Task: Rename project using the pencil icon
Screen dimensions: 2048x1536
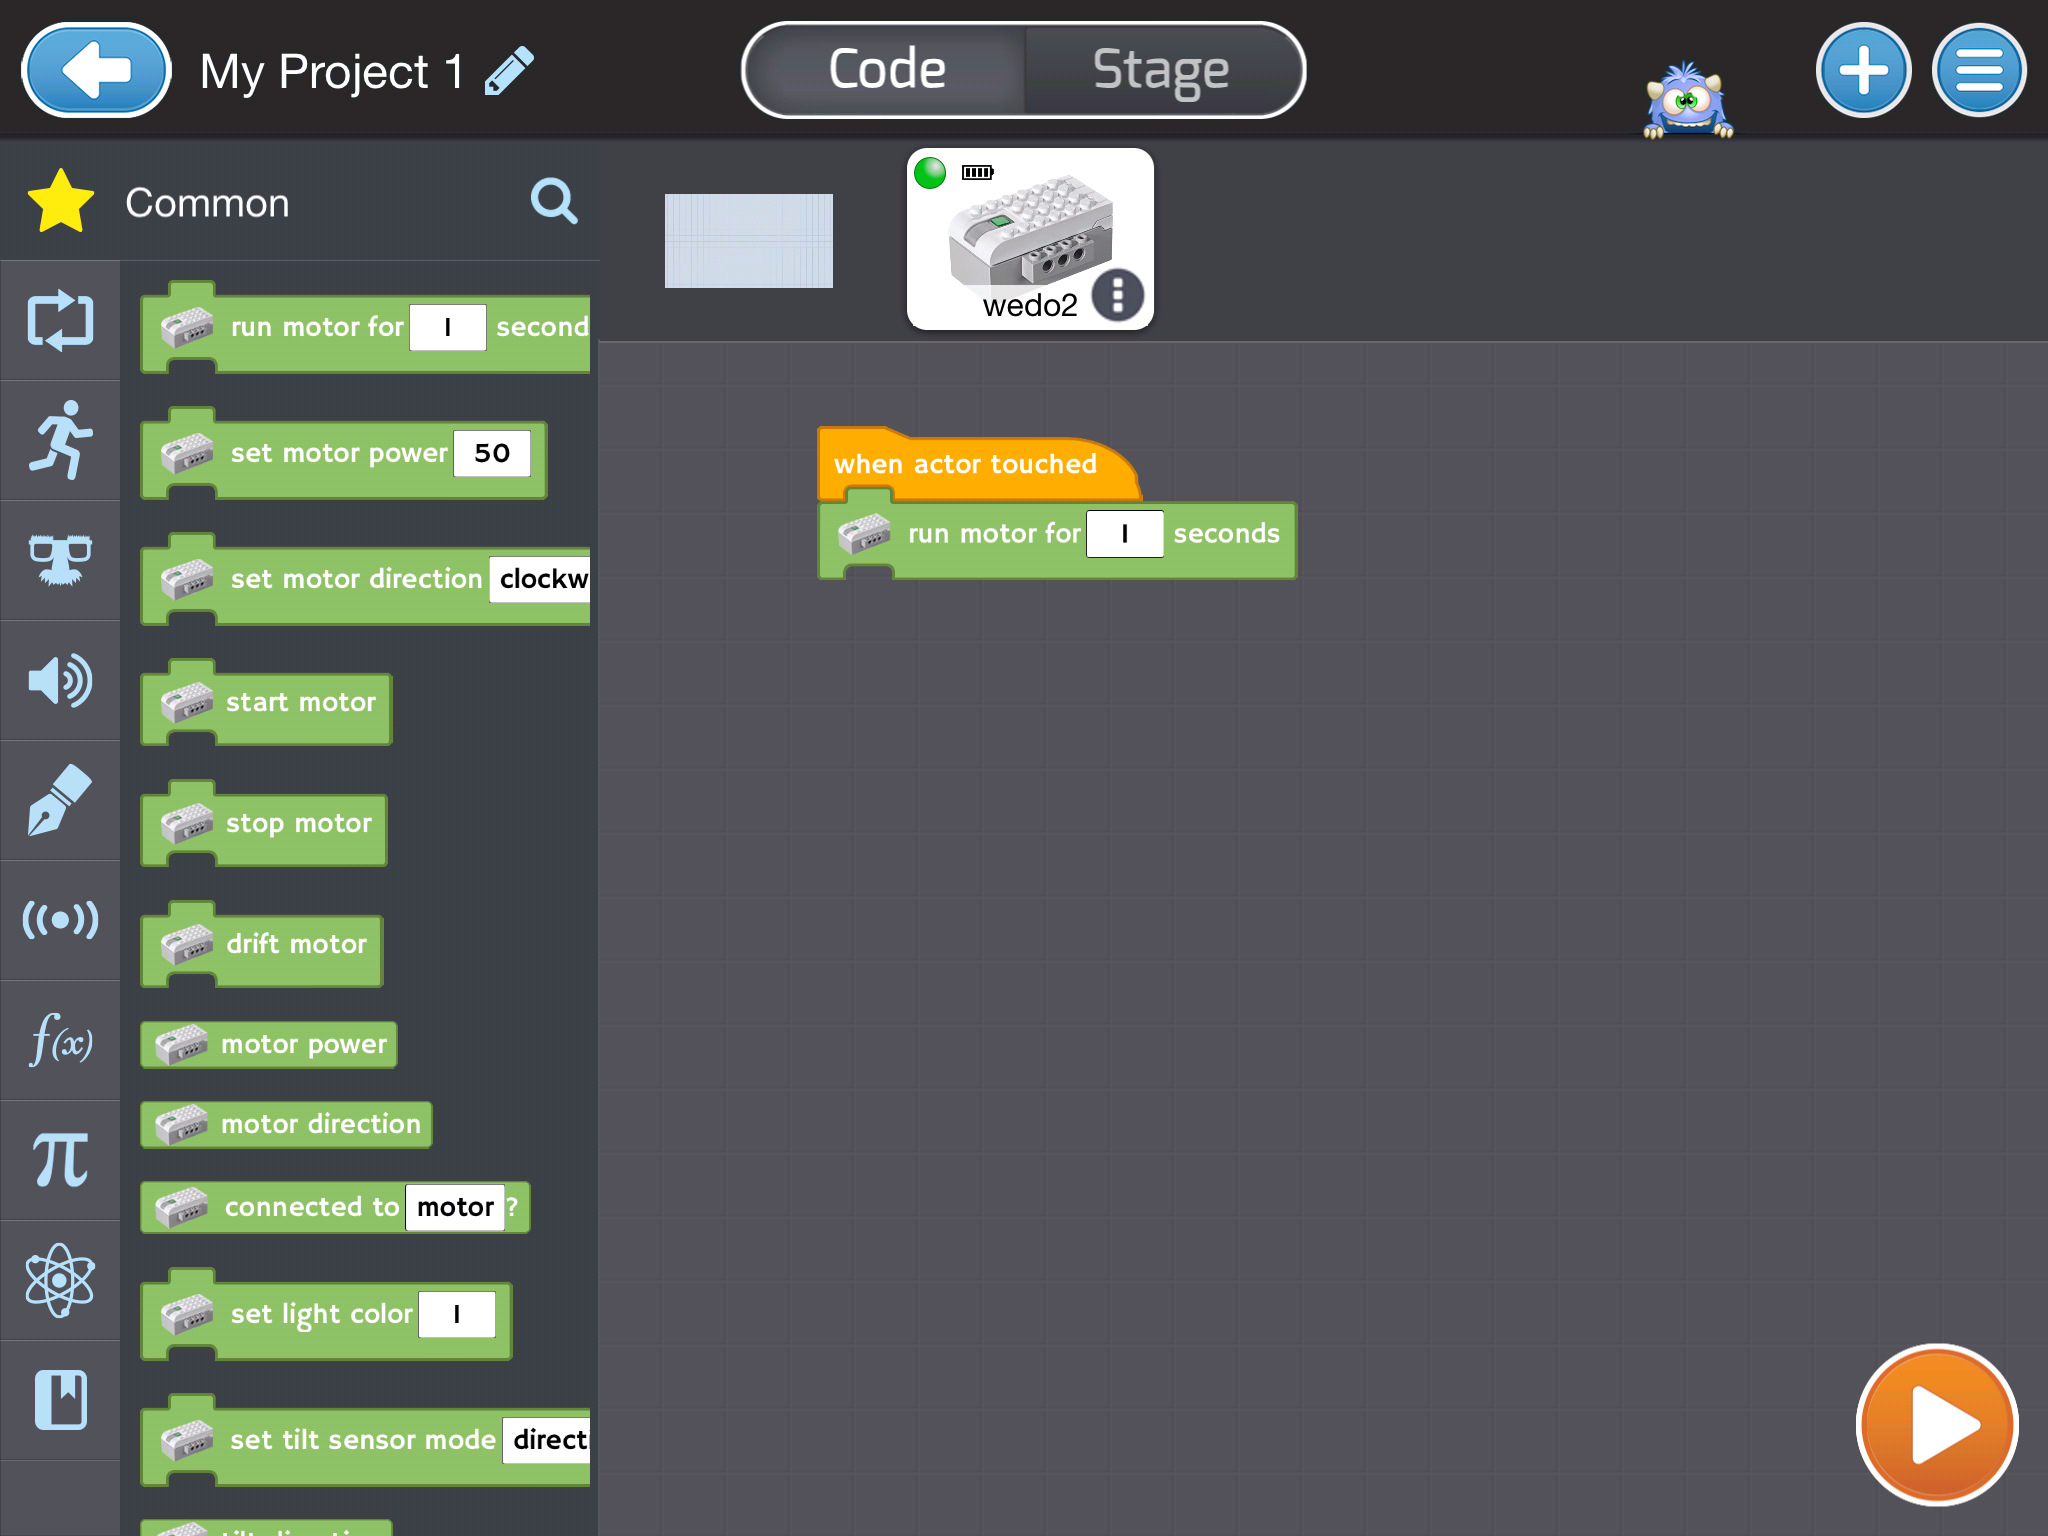Action: pyautogui.click(x=508, y=70)
